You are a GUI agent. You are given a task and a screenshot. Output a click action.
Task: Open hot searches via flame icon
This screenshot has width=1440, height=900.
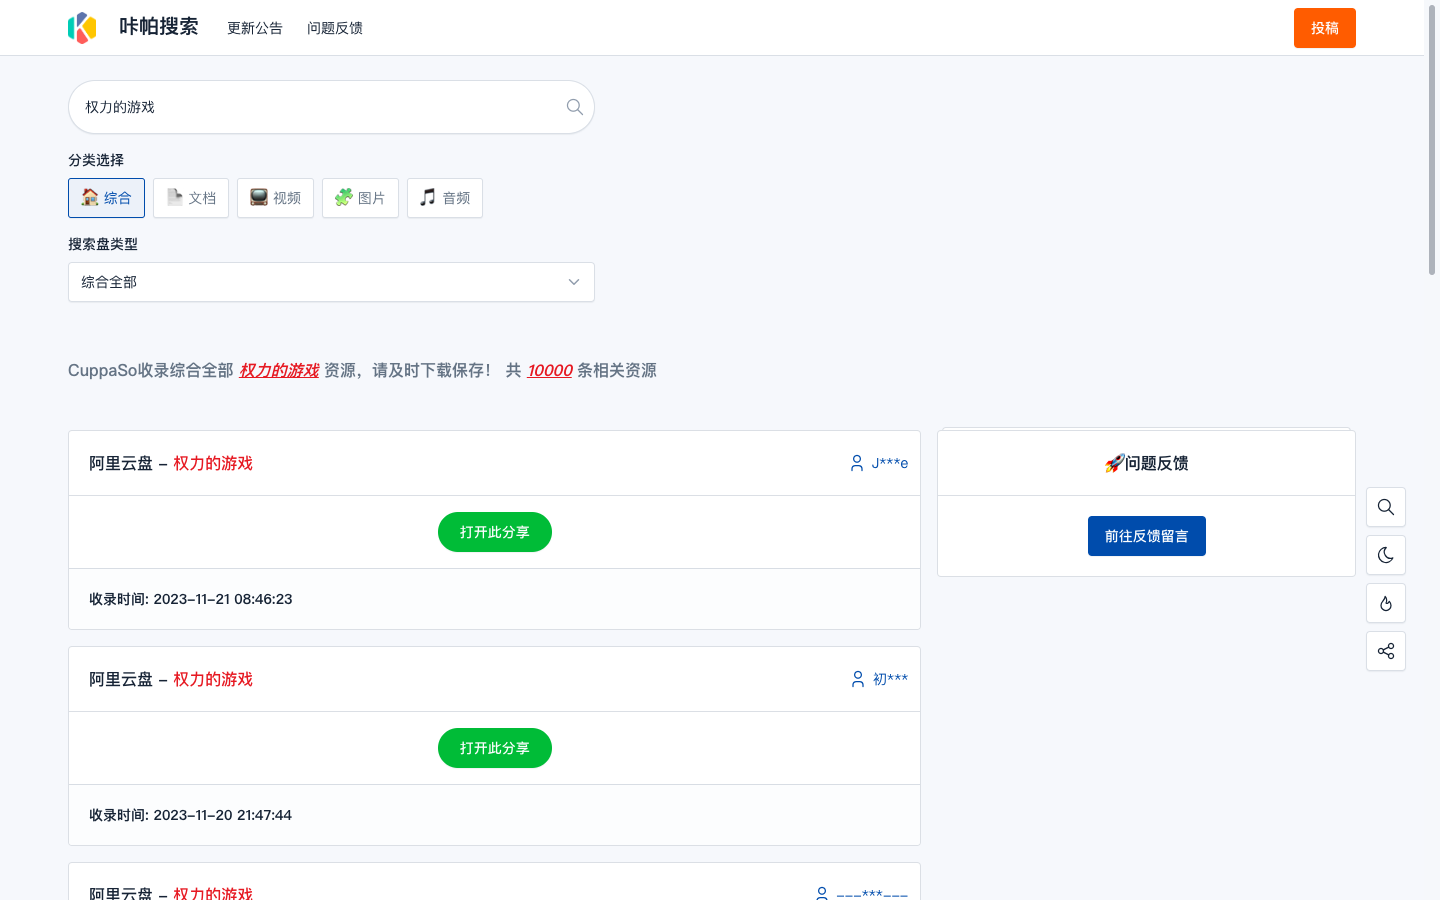(x=1385, y=603)
